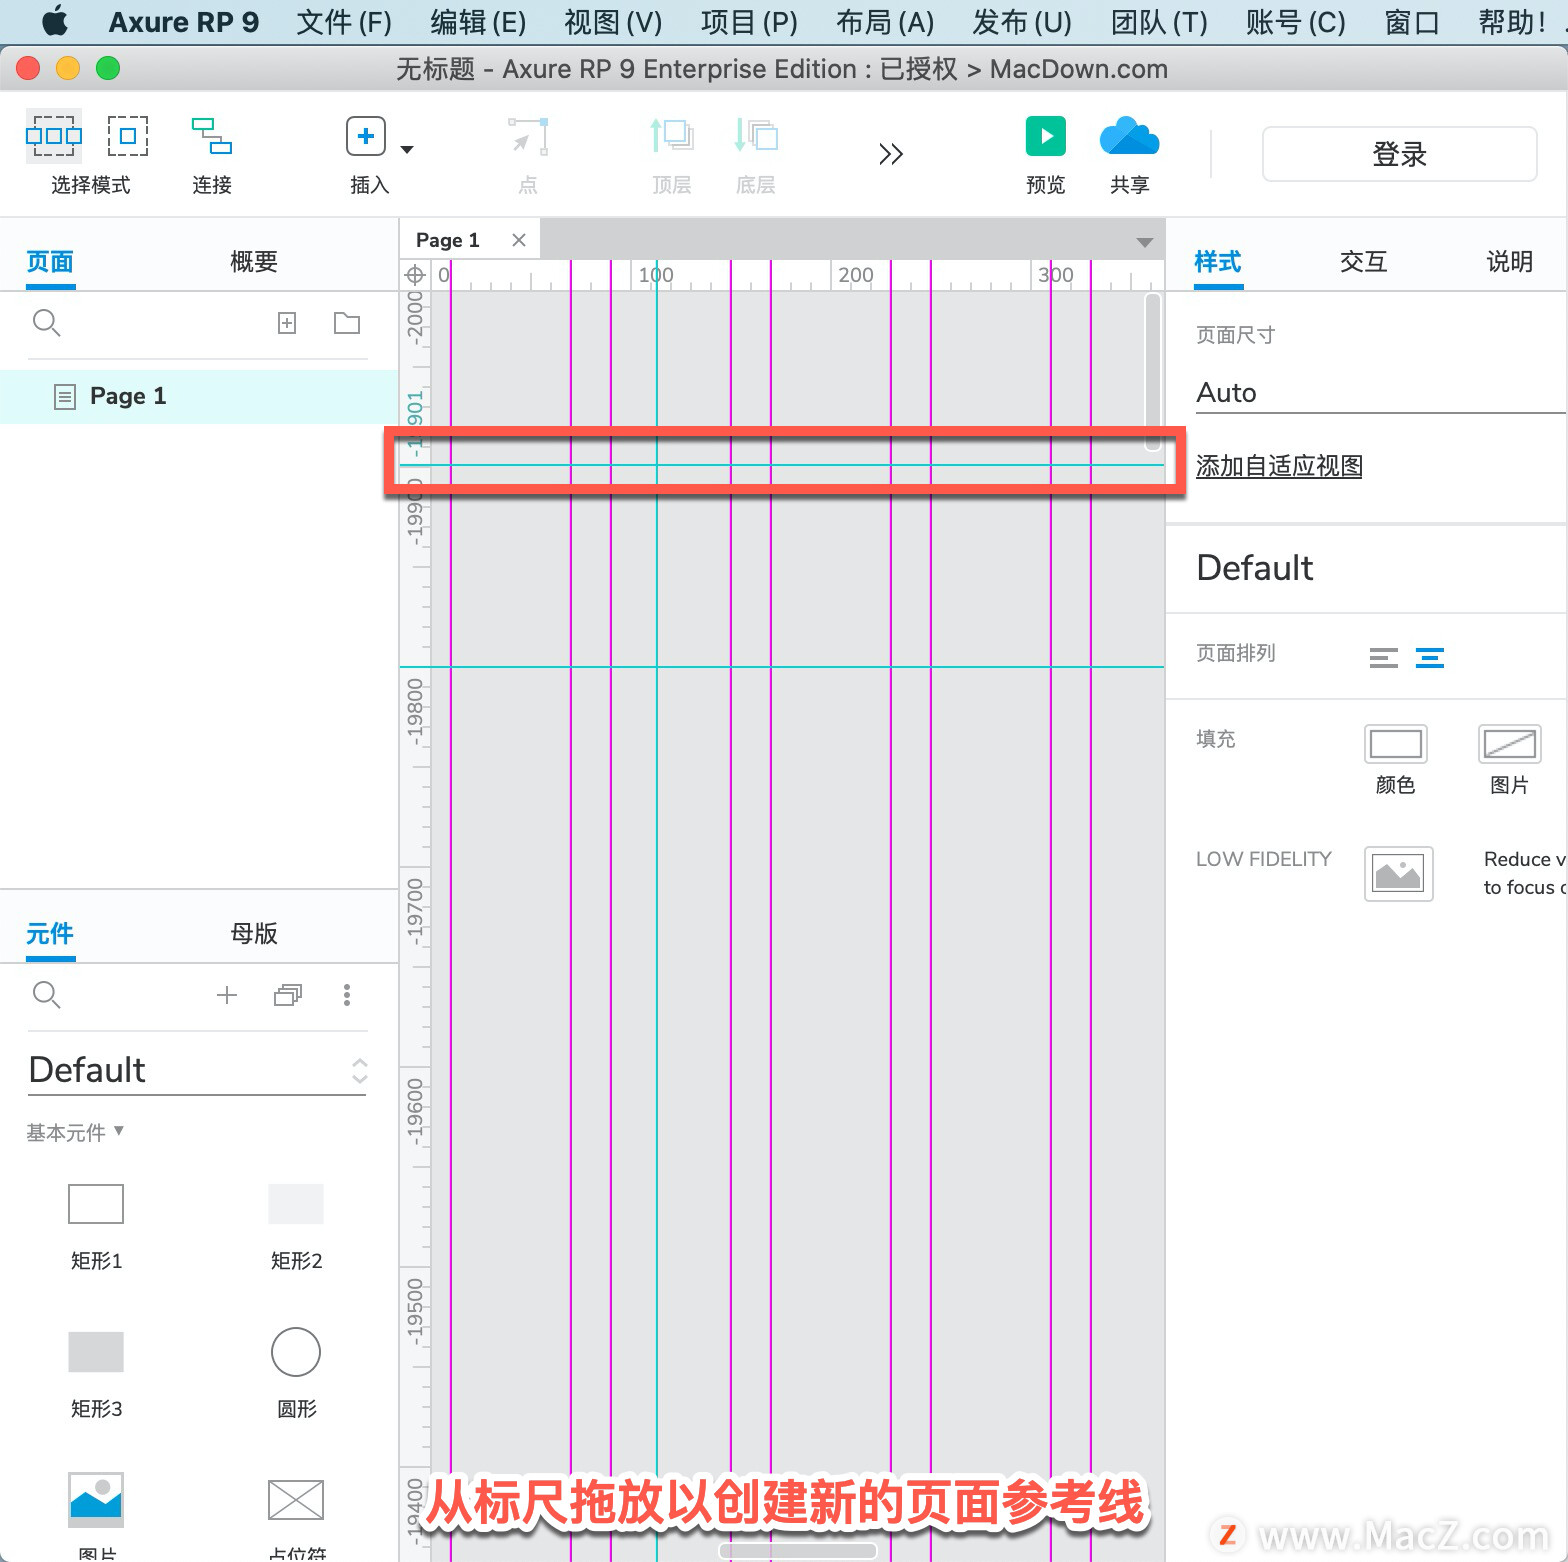
Task: Set page alignment to center
Action: point(1430,658)
